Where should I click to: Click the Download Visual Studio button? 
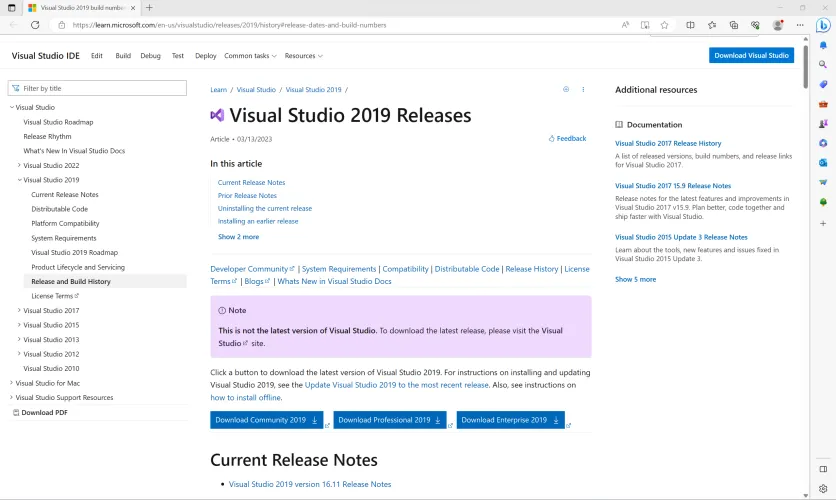751,56
